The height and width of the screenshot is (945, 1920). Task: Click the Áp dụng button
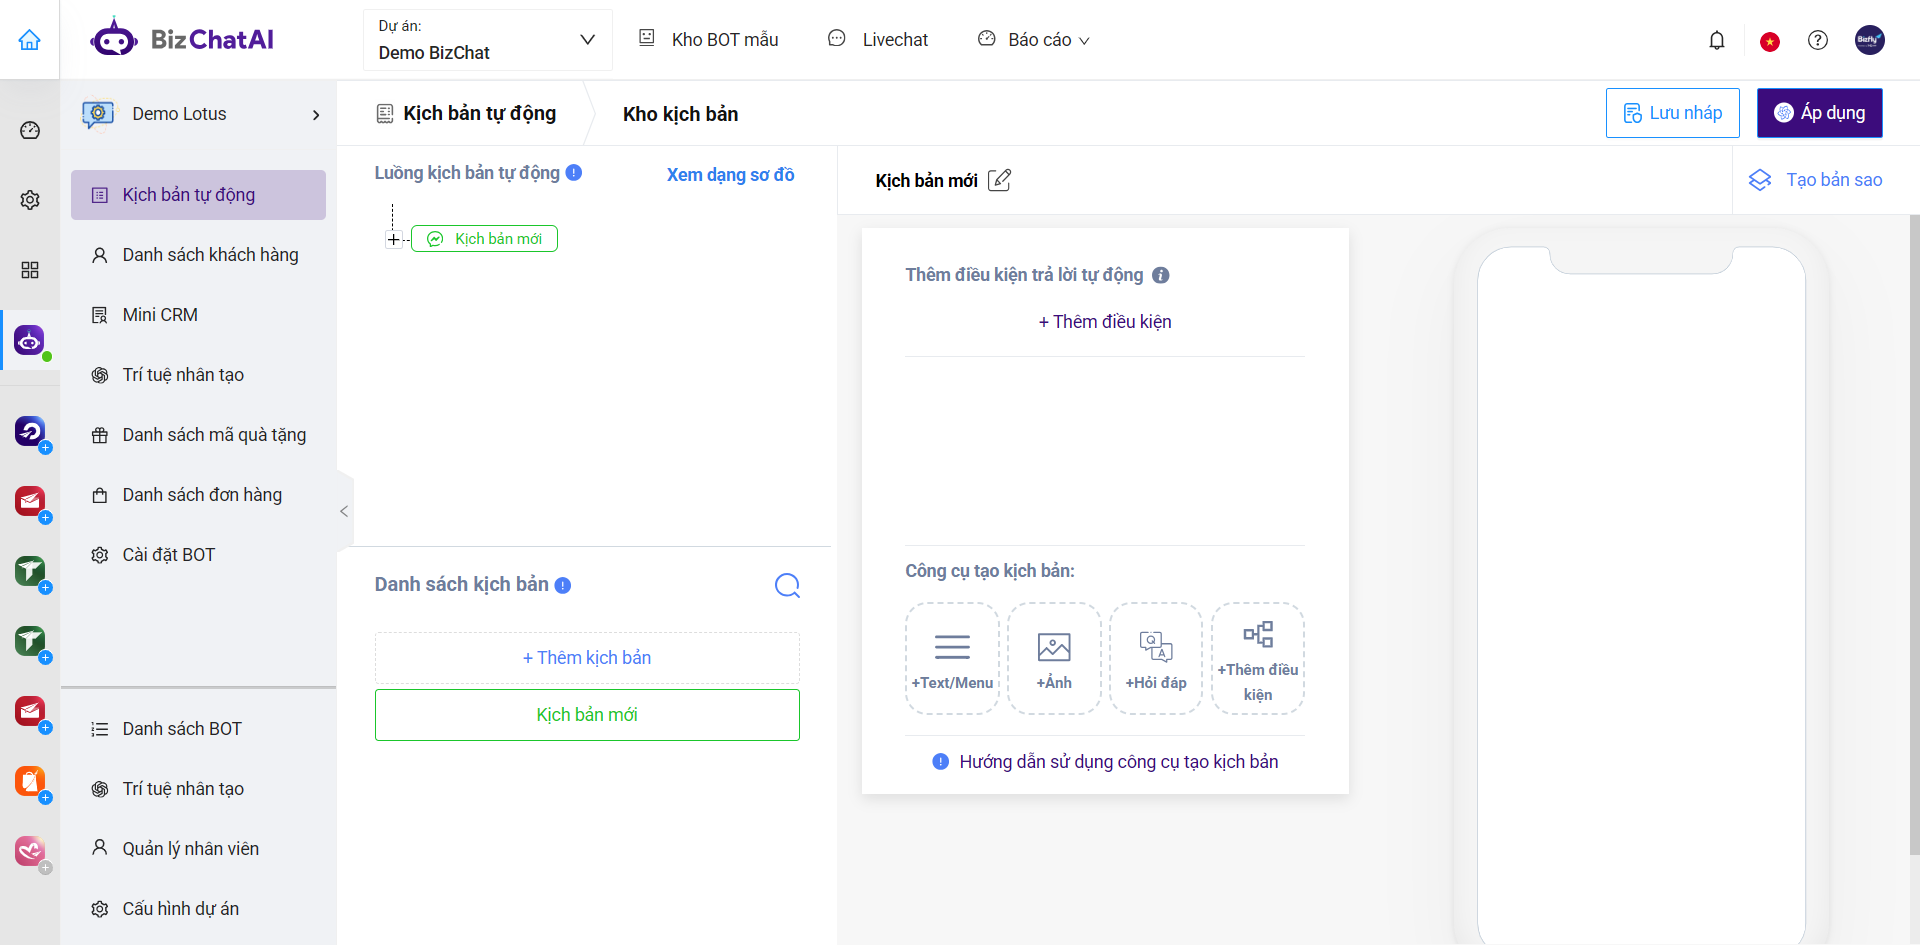point(1820,113)
